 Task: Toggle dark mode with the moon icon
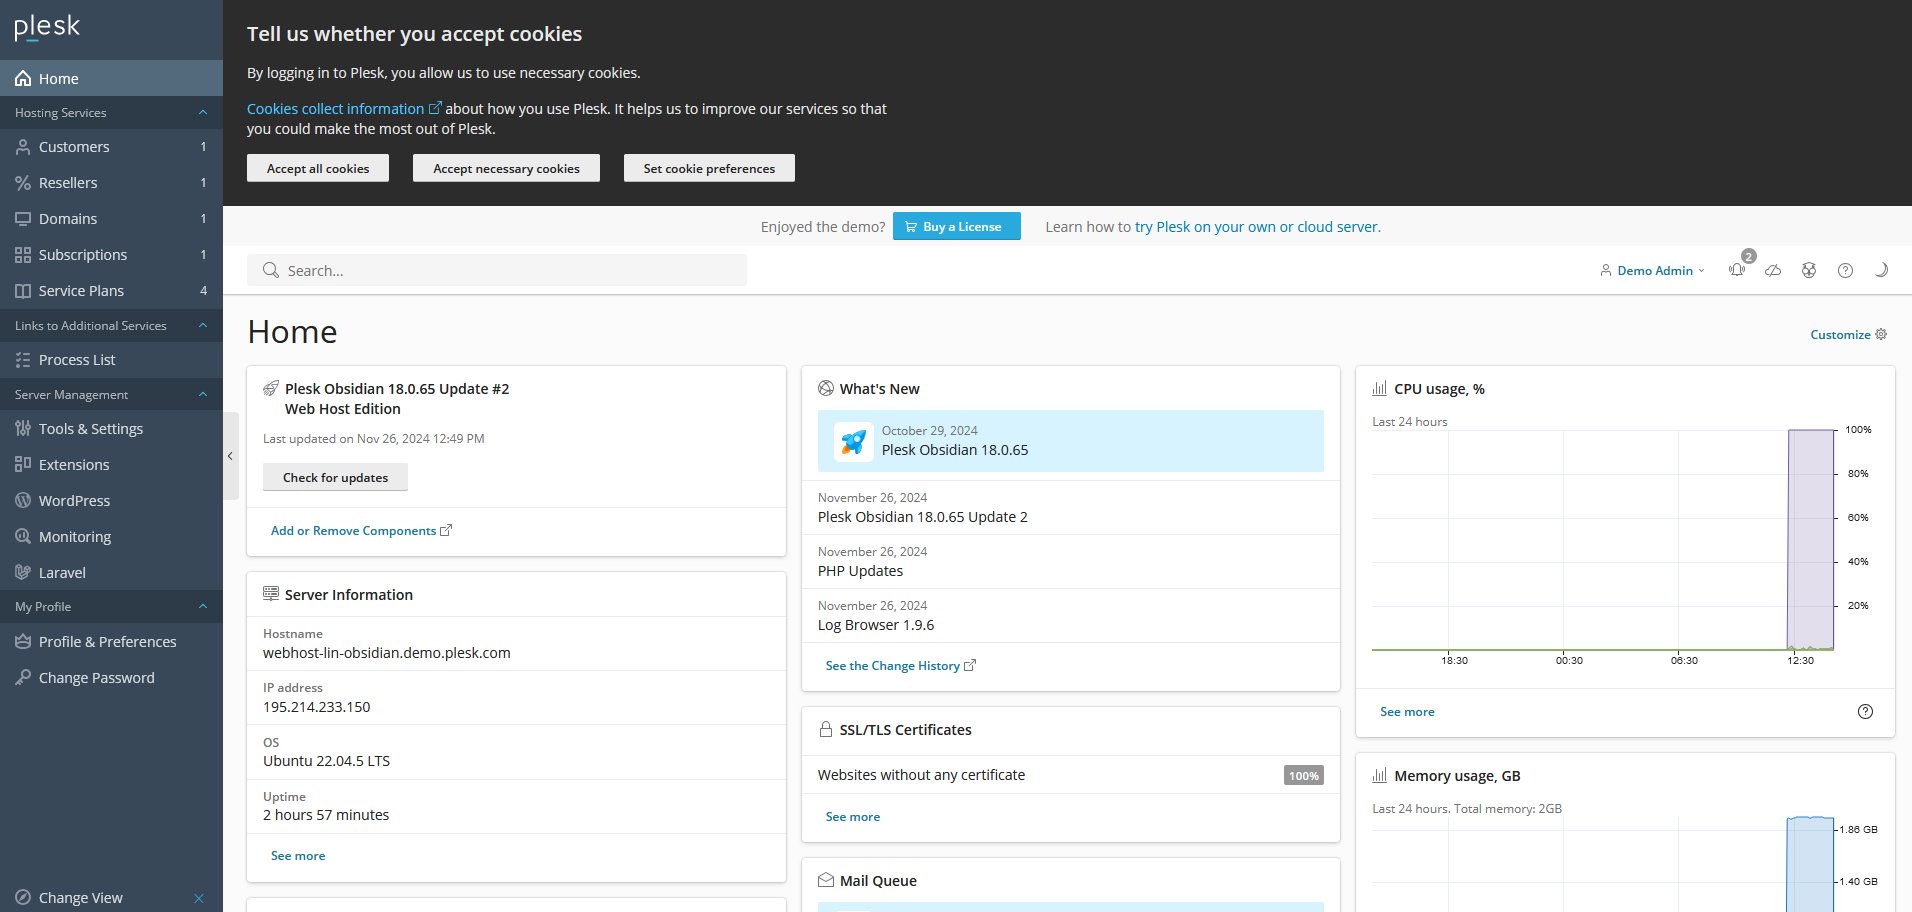tap(1880, 270)
